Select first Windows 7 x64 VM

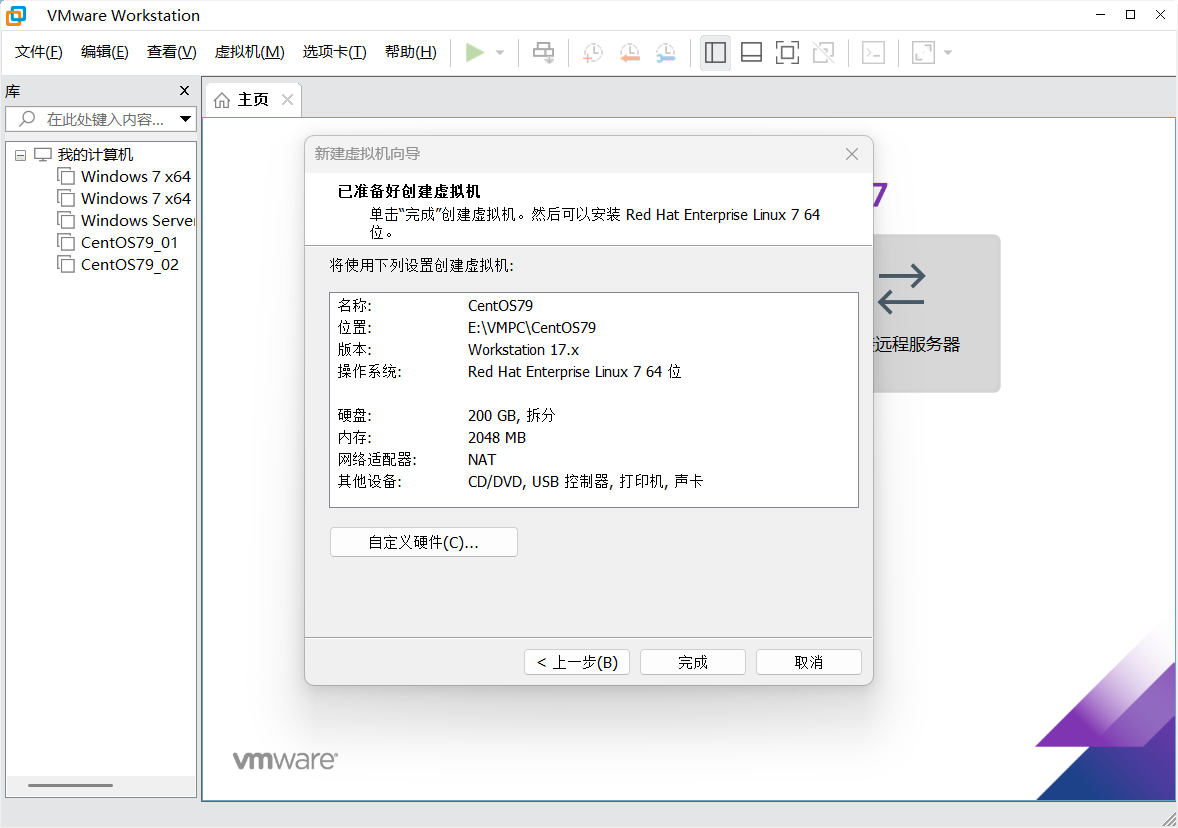[x=135, y=177]
